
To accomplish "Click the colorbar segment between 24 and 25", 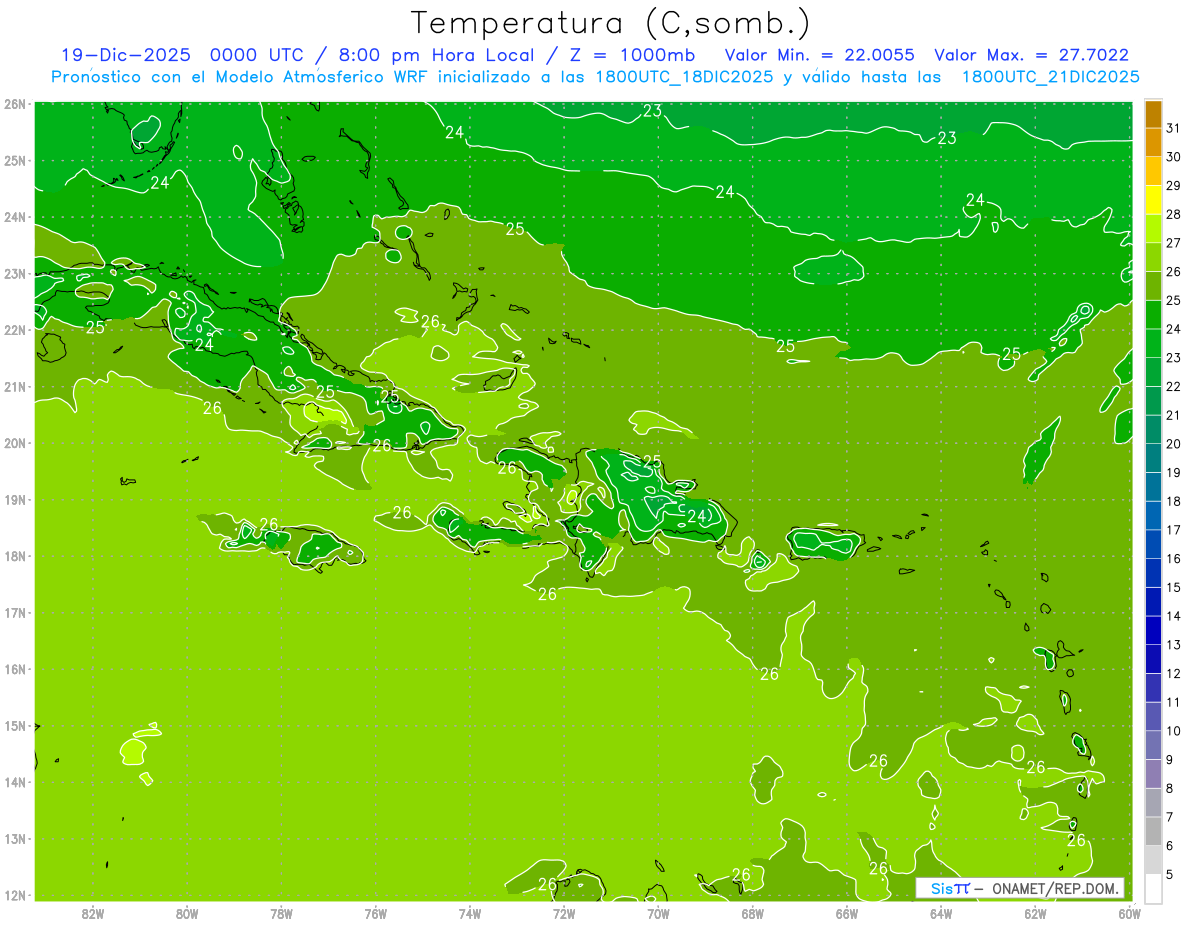I will pyautogui.click(x=1153, y=314).
